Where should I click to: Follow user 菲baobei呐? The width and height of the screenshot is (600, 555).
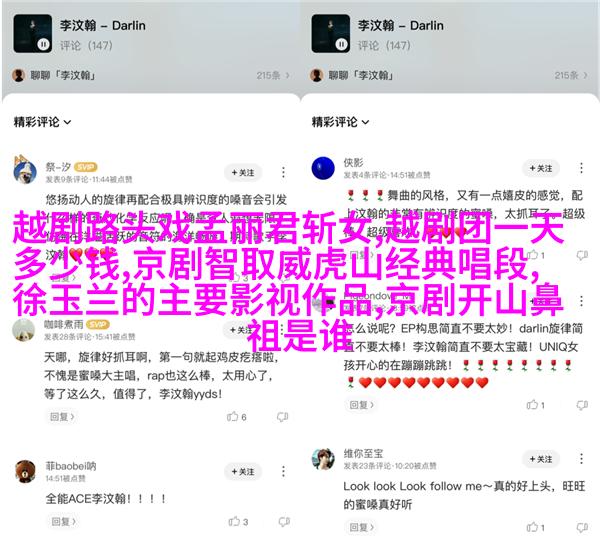tap(243, 472)
